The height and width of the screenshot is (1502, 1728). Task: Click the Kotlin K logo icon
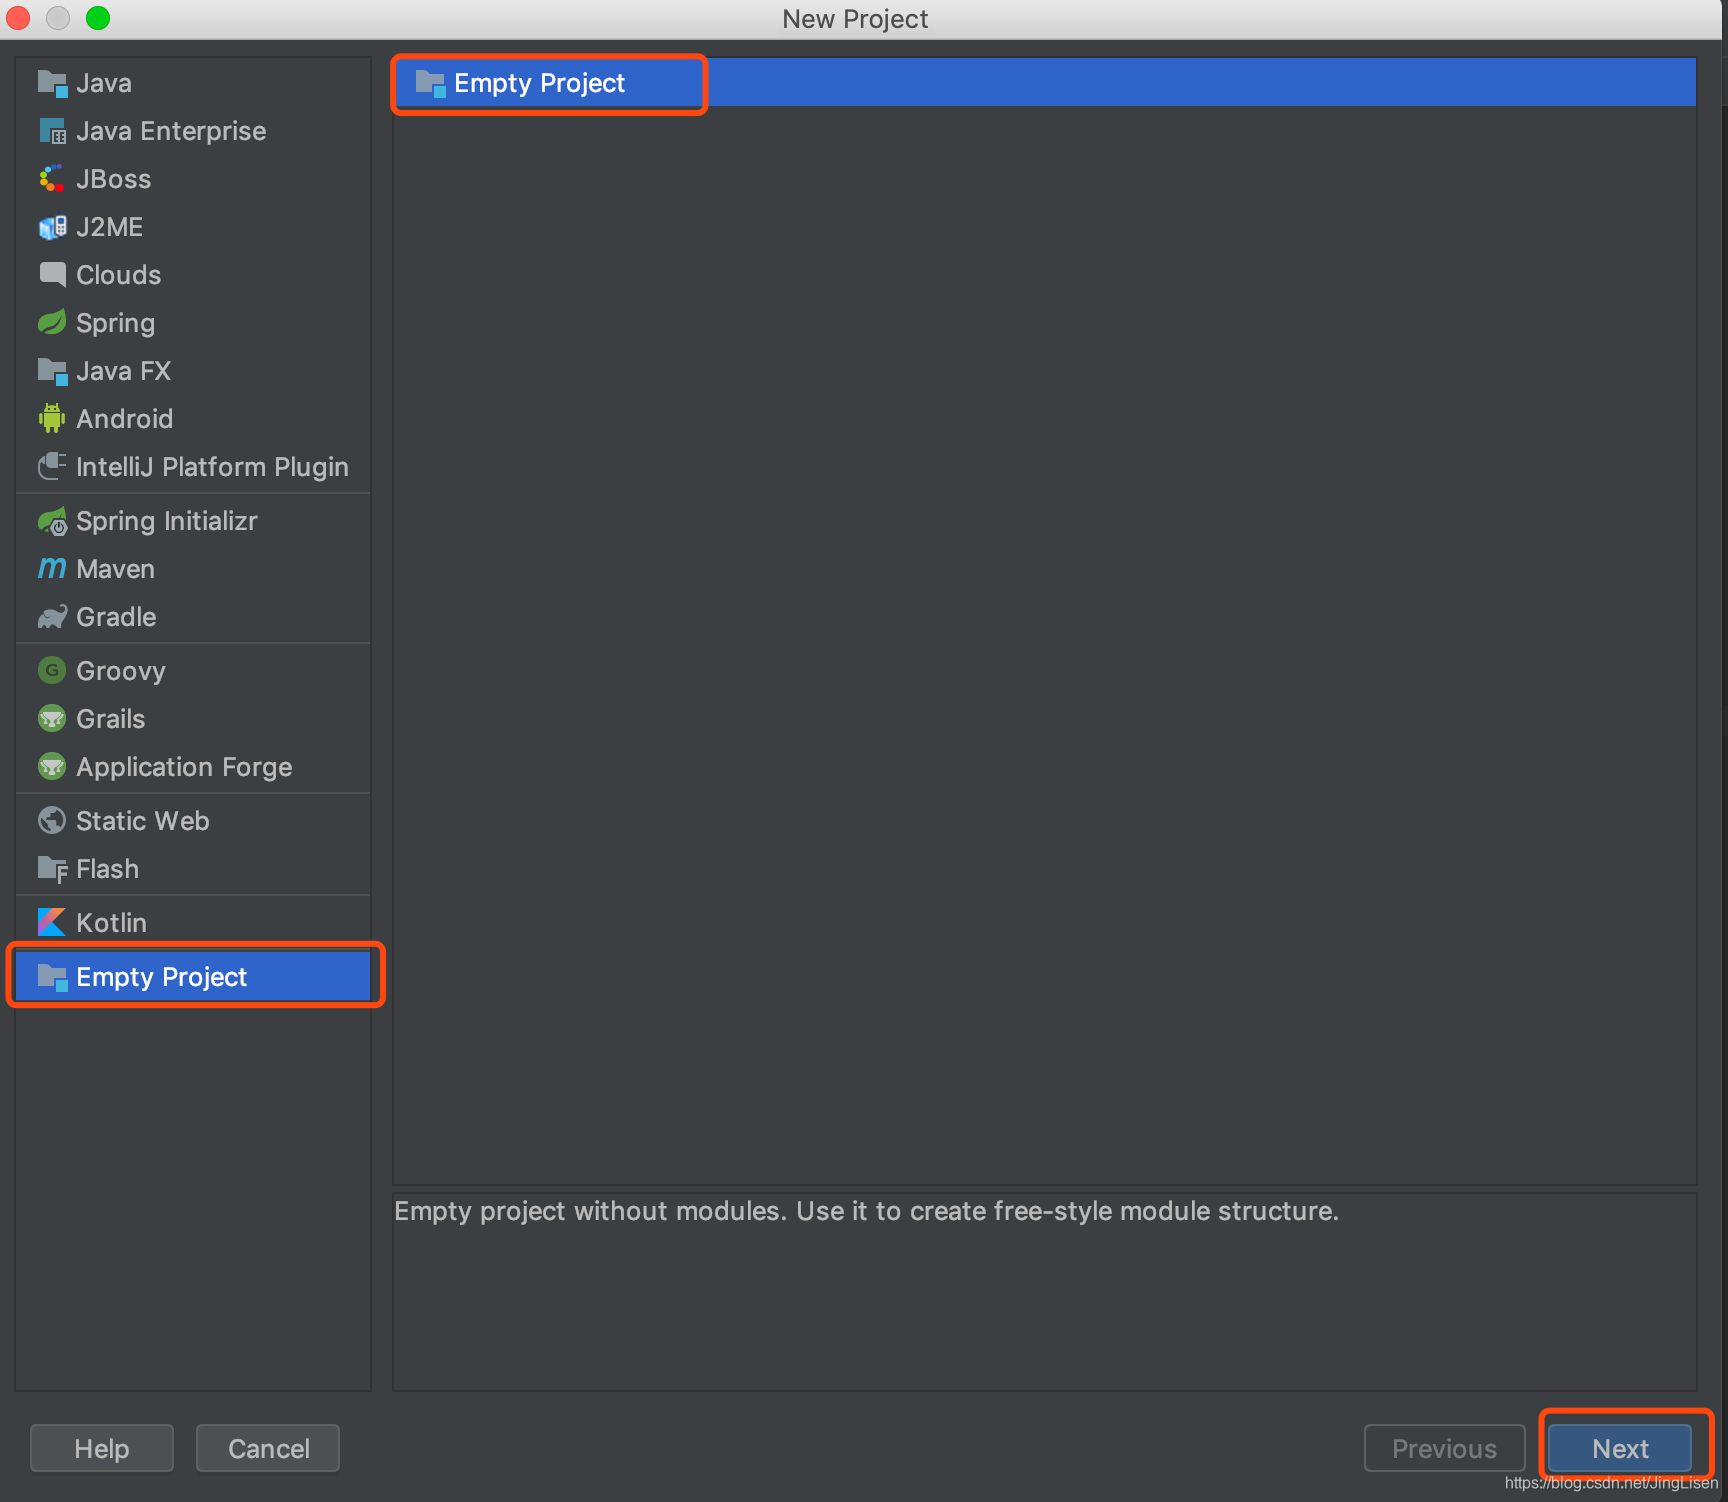pos(52,923)
